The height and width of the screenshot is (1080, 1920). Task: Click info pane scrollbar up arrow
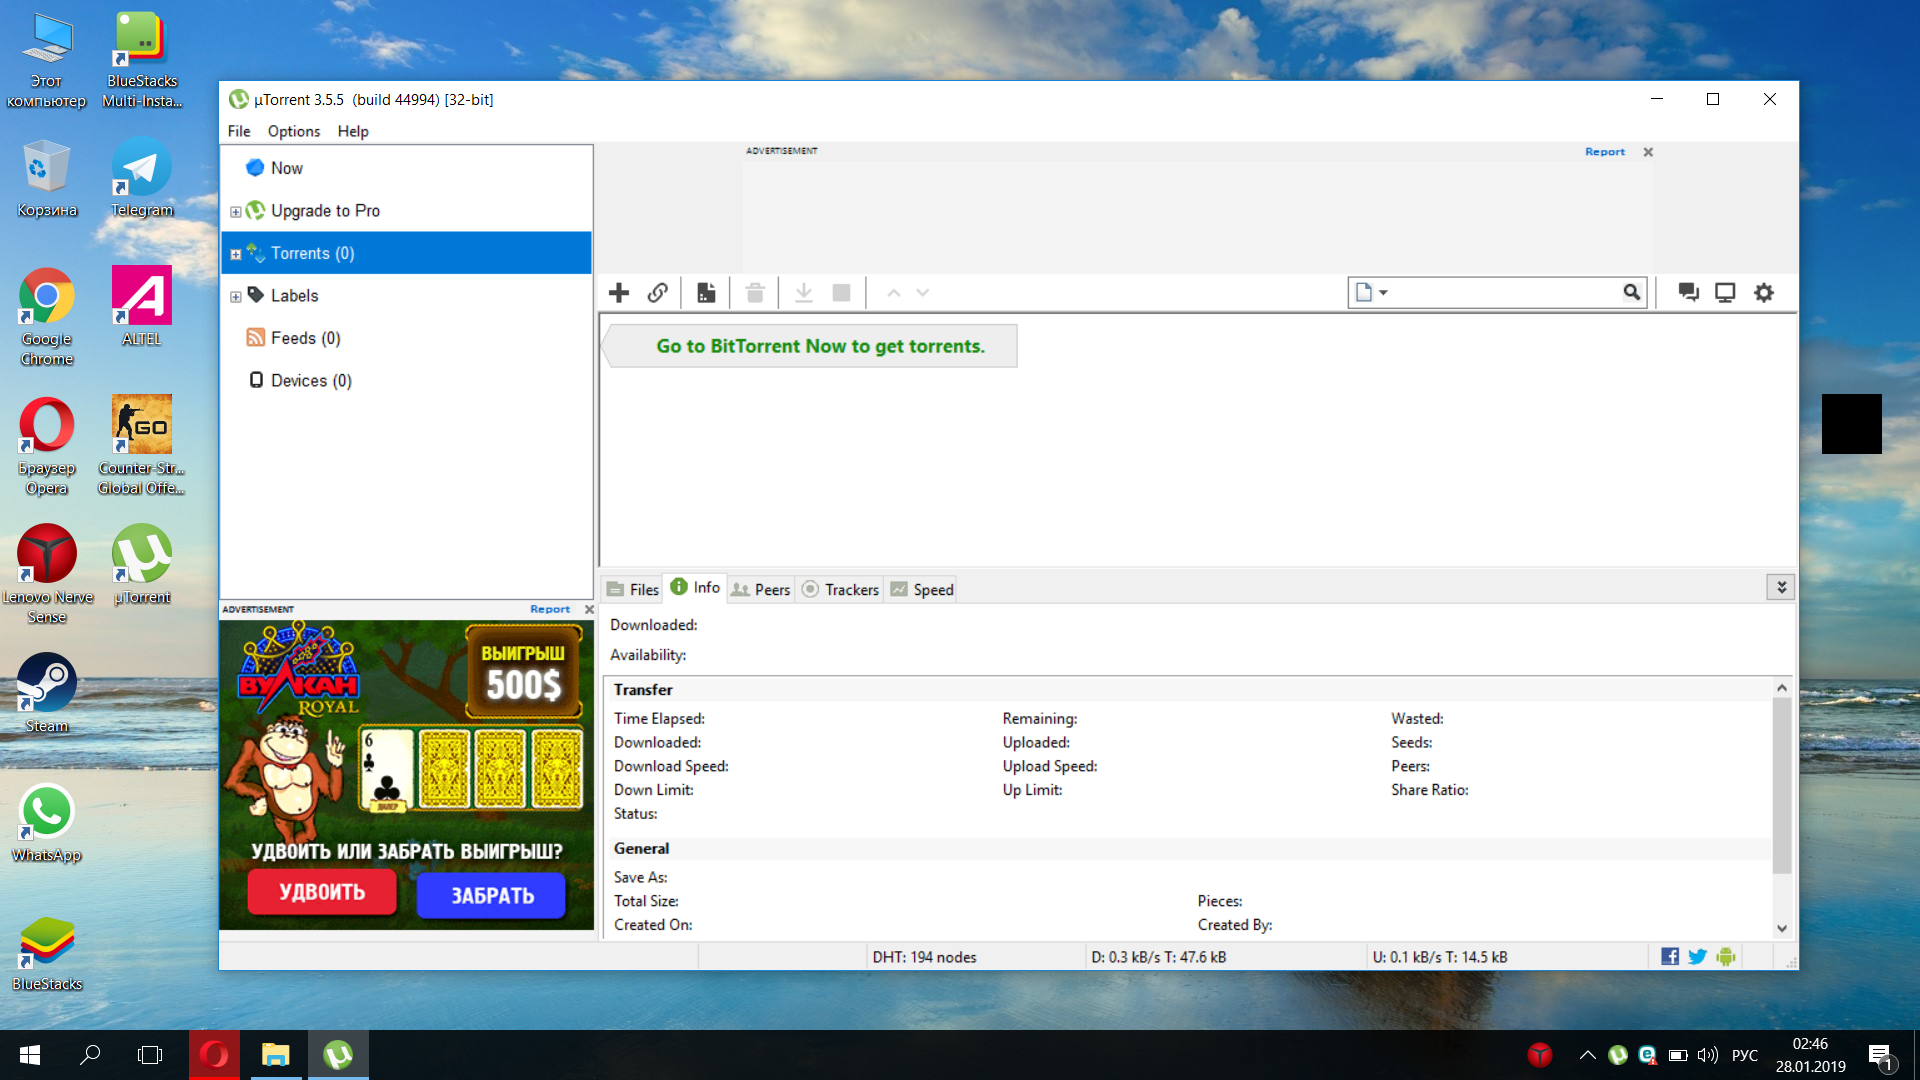coord(1782,688)
